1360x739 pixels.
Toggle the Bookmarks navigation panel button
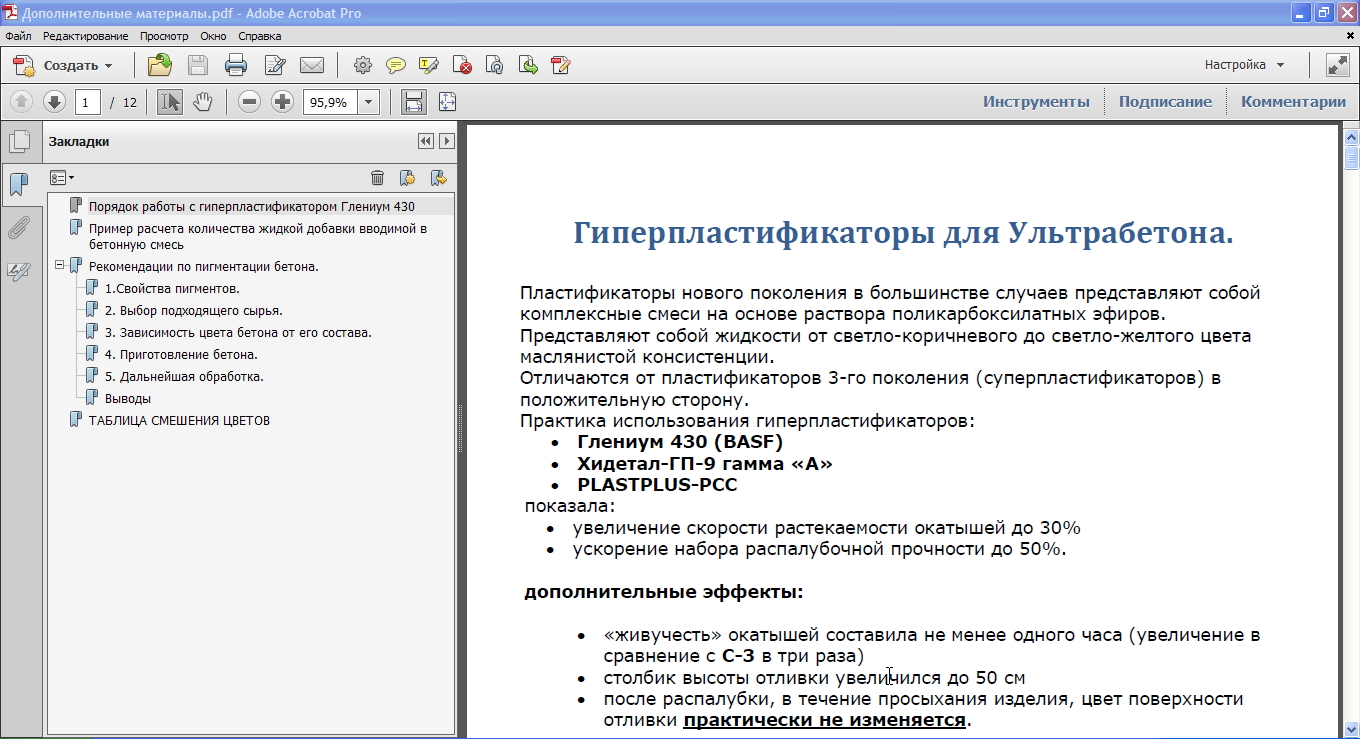tap(18, 185)
